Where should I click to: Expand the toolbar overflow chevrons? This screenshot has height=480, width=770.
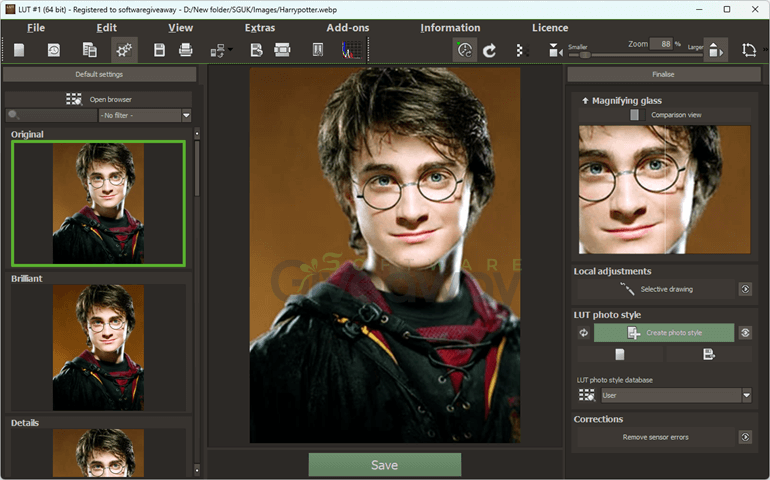765,50
